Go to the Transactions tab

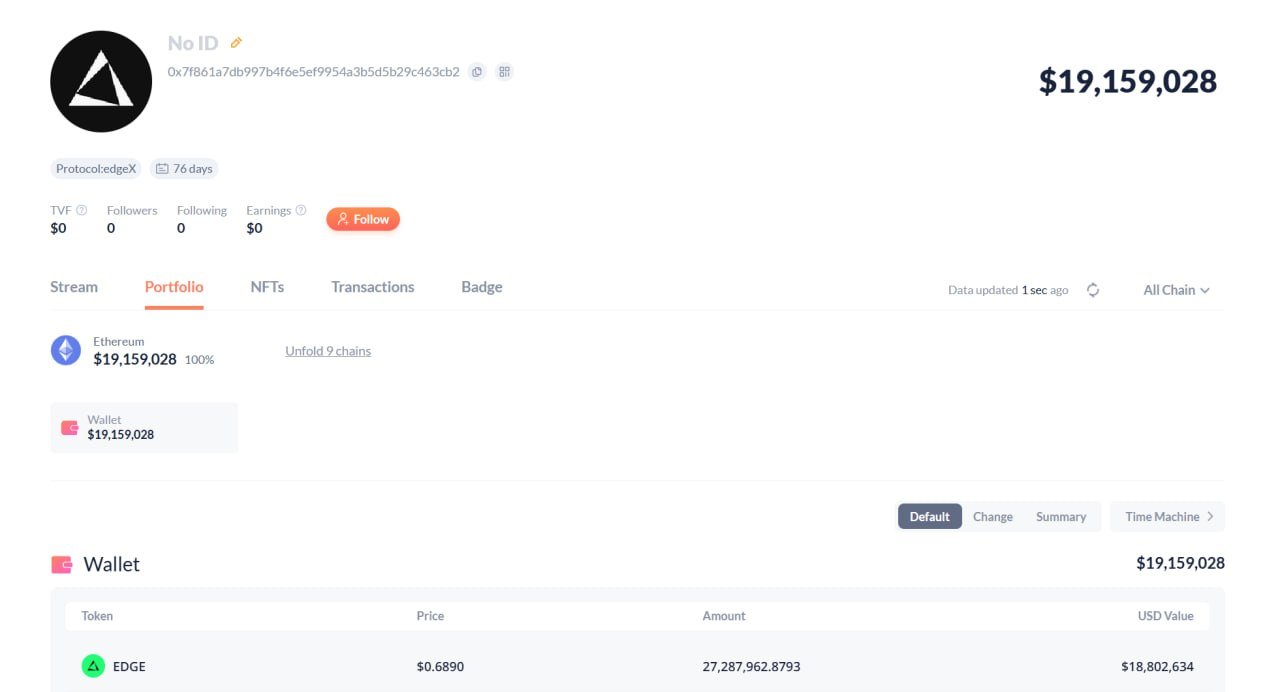tap(373, 287)
